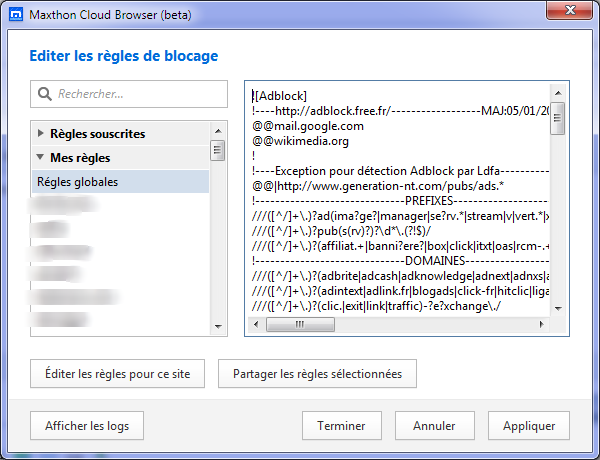Click the rules list scrollbar thumb
Image resolution: width=600 pixels, height=460 pixels.
(218, 151)
